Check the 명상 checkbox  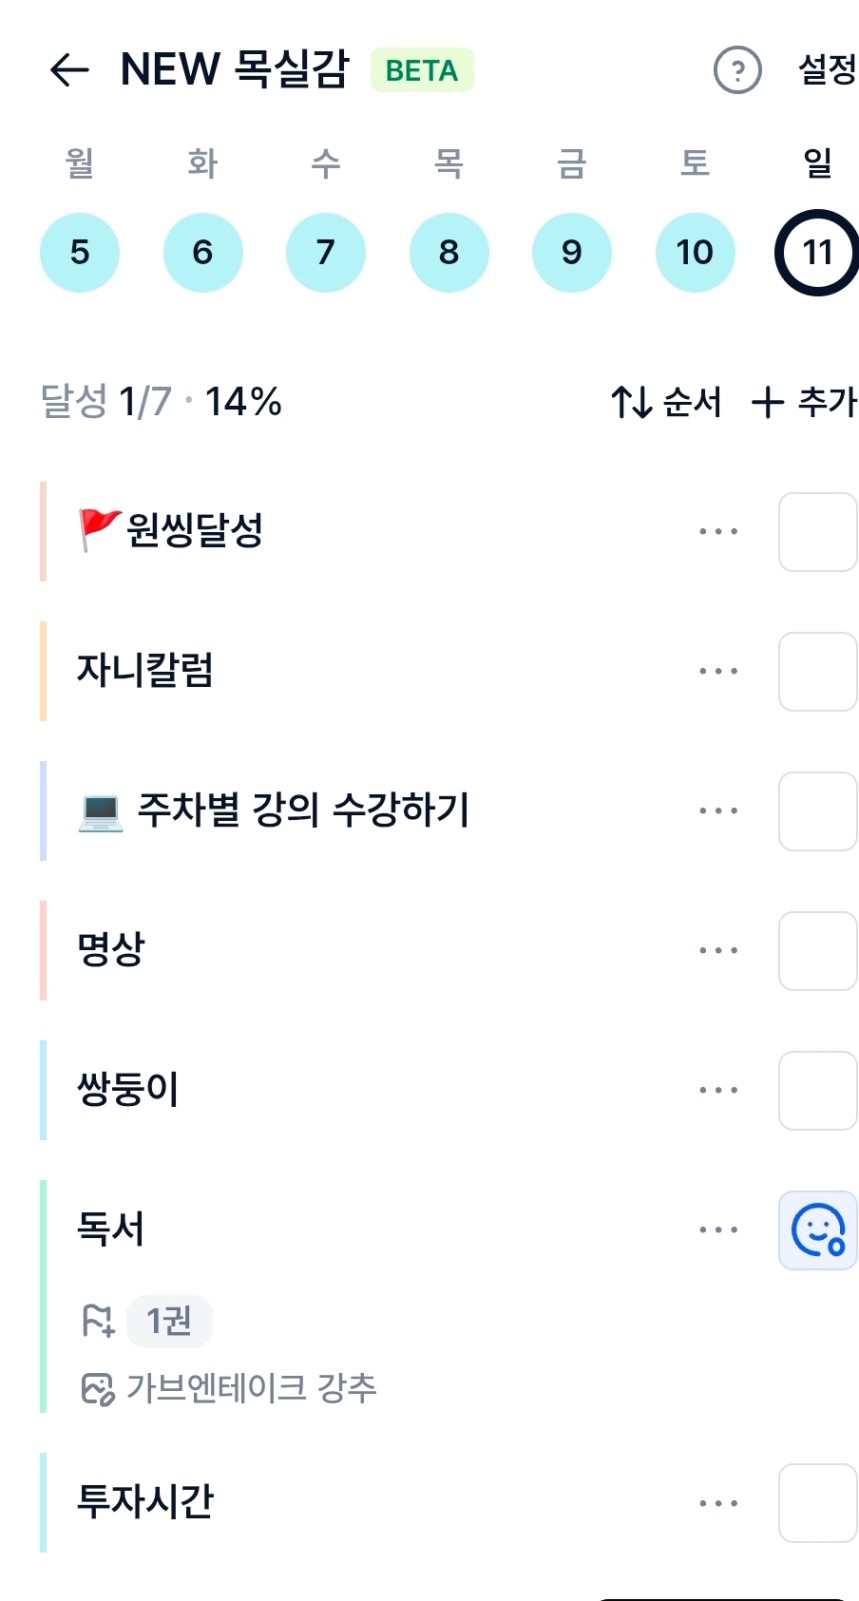tap(817, 950)
